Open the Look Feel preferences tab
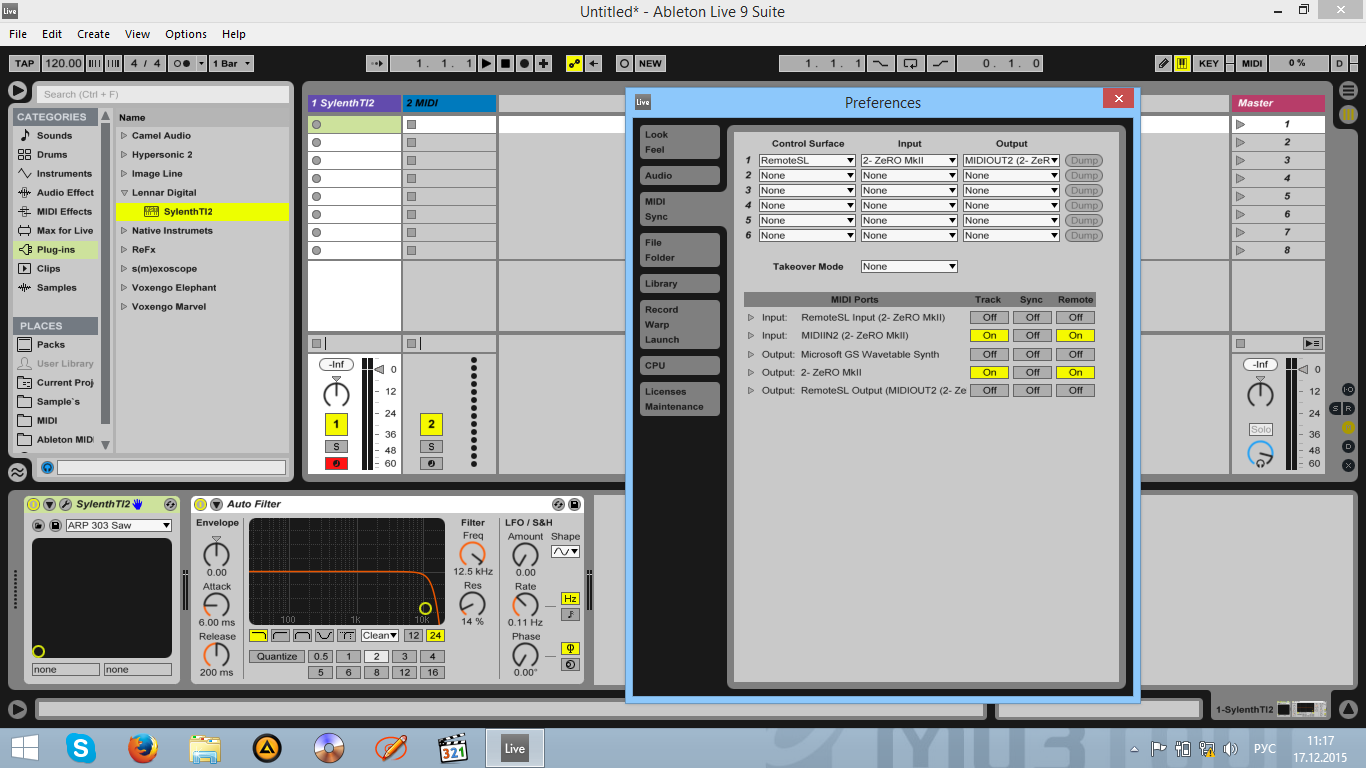The width and height of the screenshot is (1366, 768). (679, 142)
